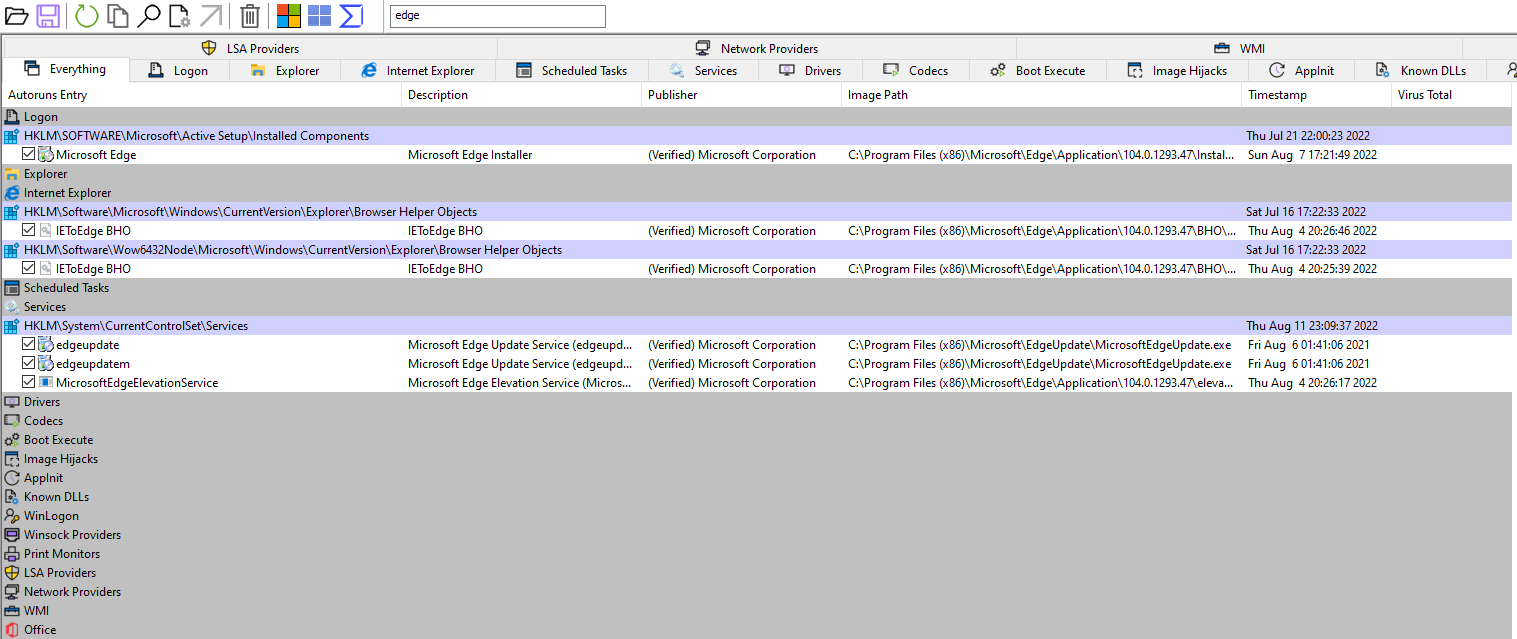The image size is (1517, 639).
Task: Click the Microsoft Edge entry's installer icon
Action: pyautogui.click(x=45, y=155)
